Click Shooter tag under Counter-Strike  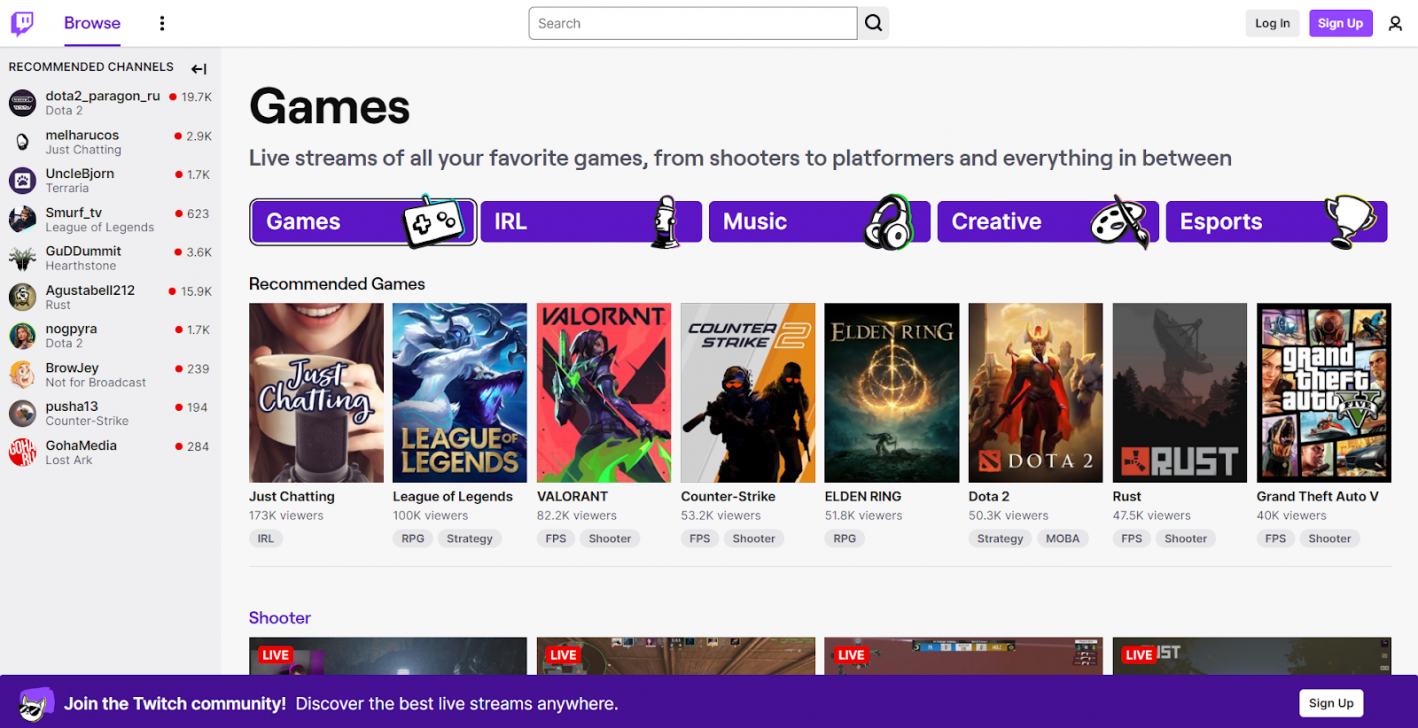click(x=754, y=538)
